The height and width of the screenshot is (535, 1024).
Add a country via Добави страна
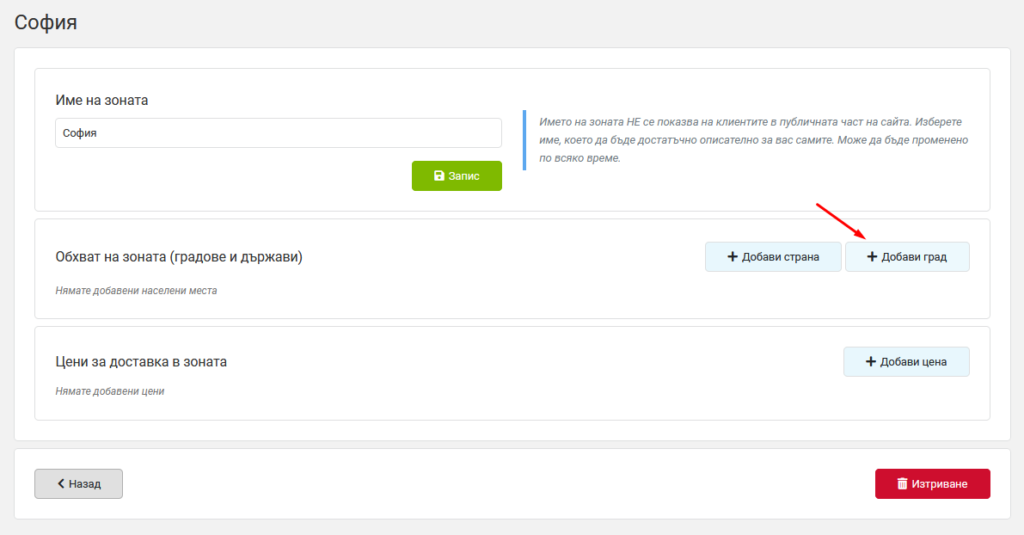[773, 257]
